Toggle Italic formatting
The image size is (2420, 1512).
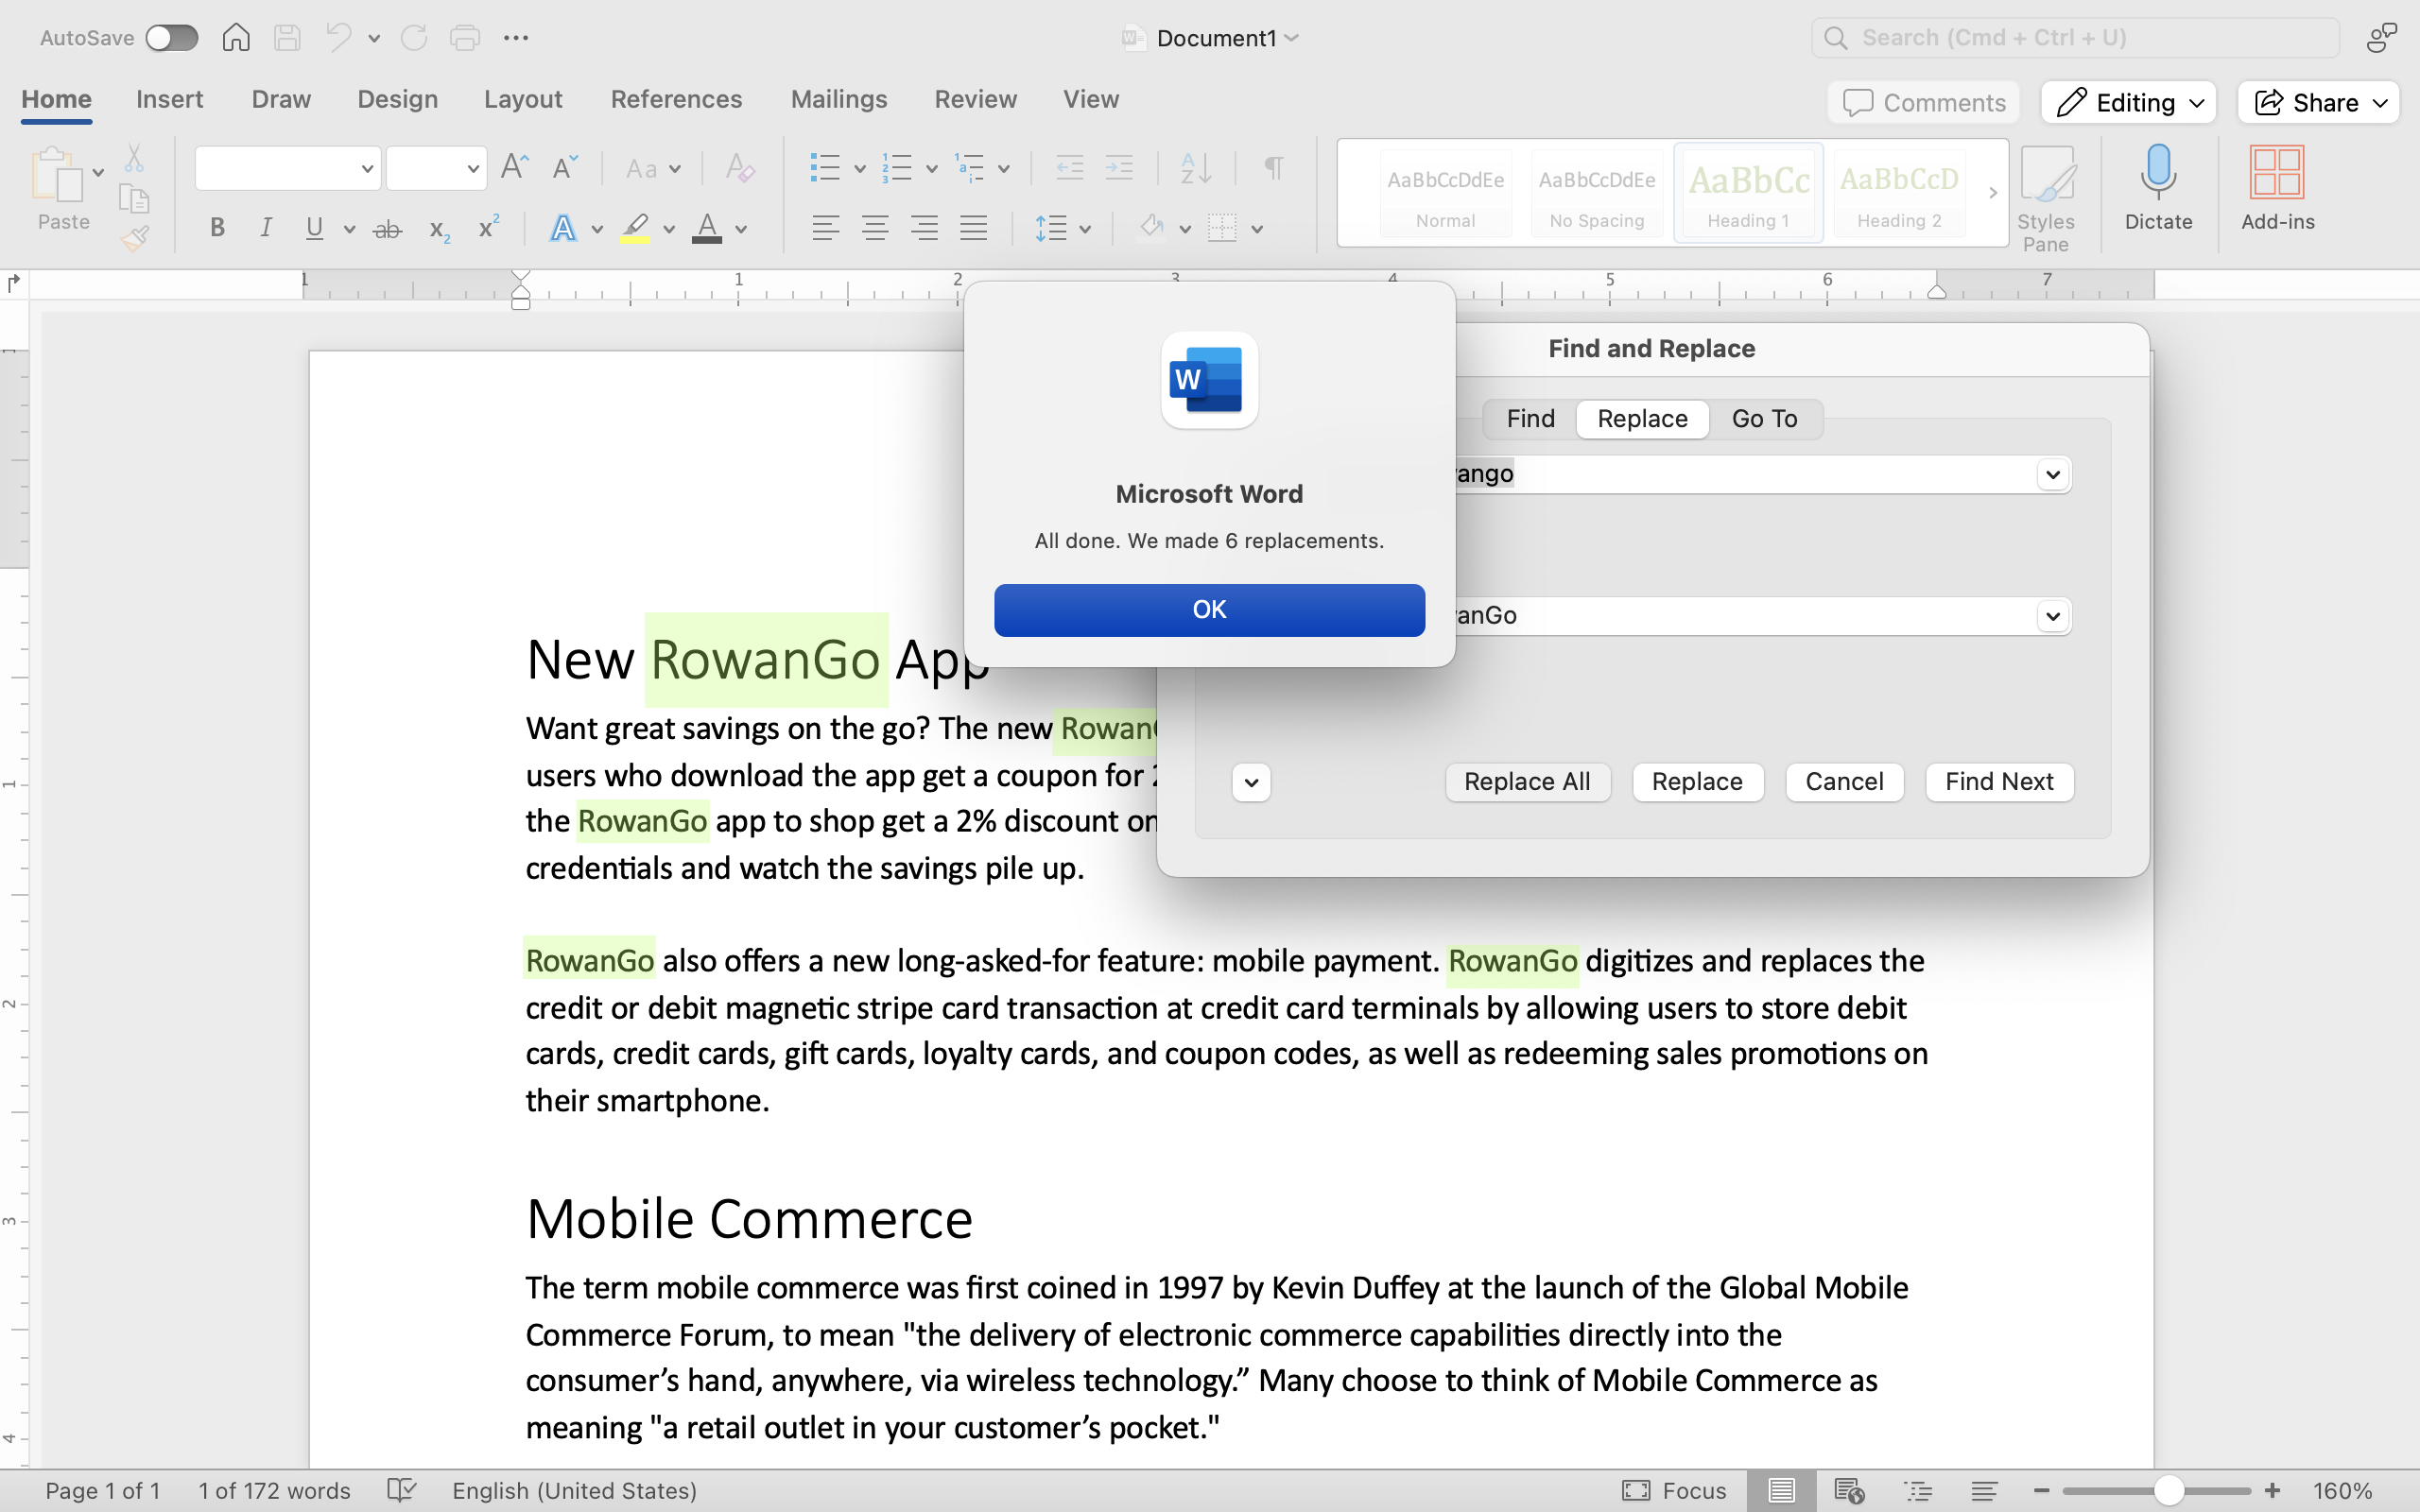click(266, 229)
